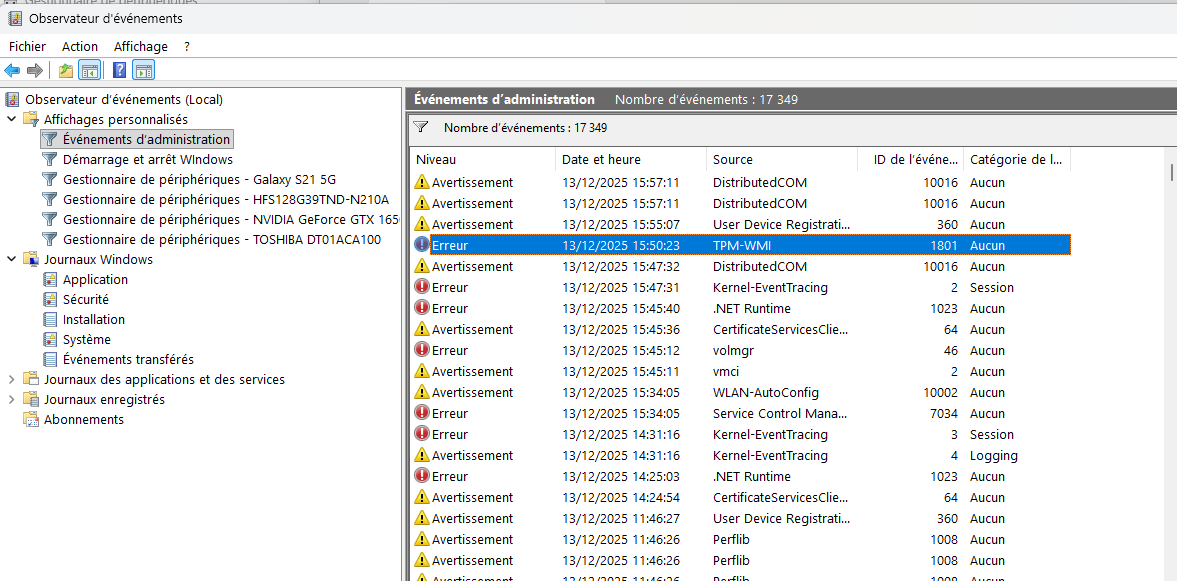The image size is (1177, 581).
Task: Click the funnel icon beside Démarrage et arrêt WIndows
Action: 50,159
